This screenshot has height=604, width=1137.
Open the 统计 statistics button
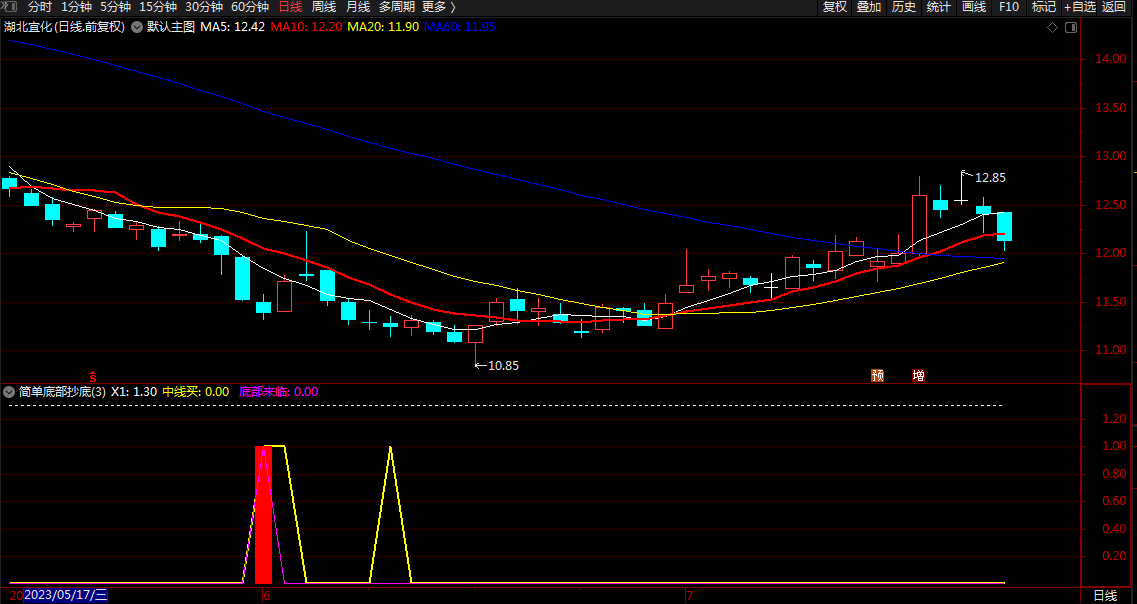click(x=938, y=7)
